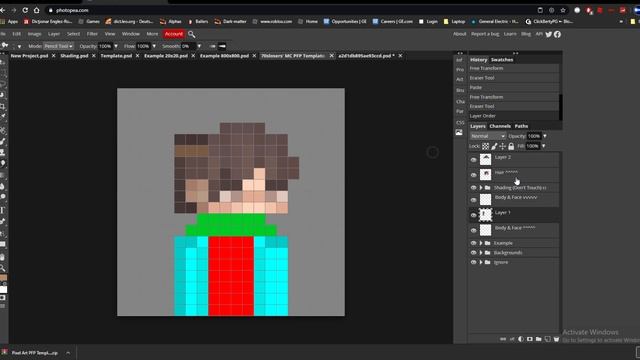Click the new folder icon in layers footer
640x360 pixels.
coord(538,339)
